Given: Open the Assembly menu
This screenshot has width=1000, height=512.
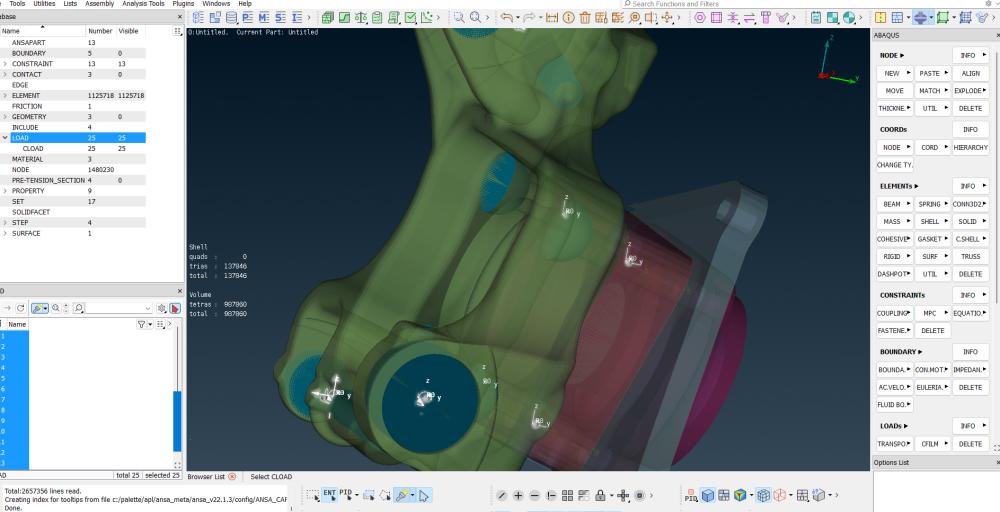Looking at the screenshot, I should (99, 4).
